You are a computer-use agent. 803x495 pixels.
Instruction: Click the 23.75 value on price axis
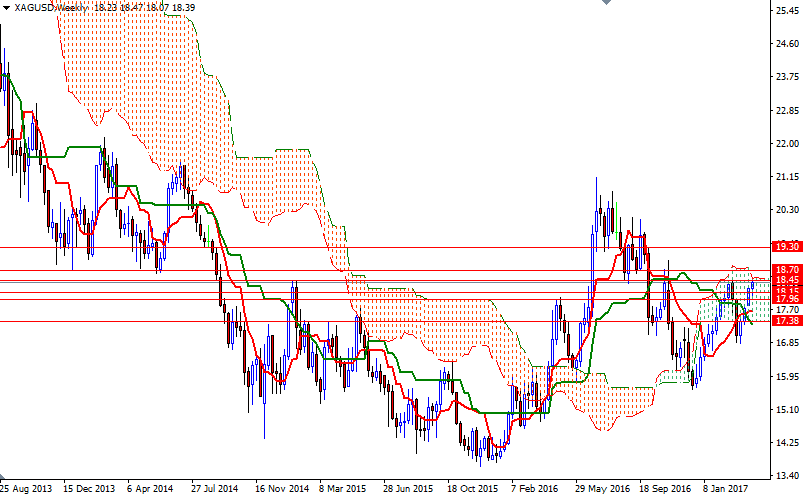[x=788, y=77]
